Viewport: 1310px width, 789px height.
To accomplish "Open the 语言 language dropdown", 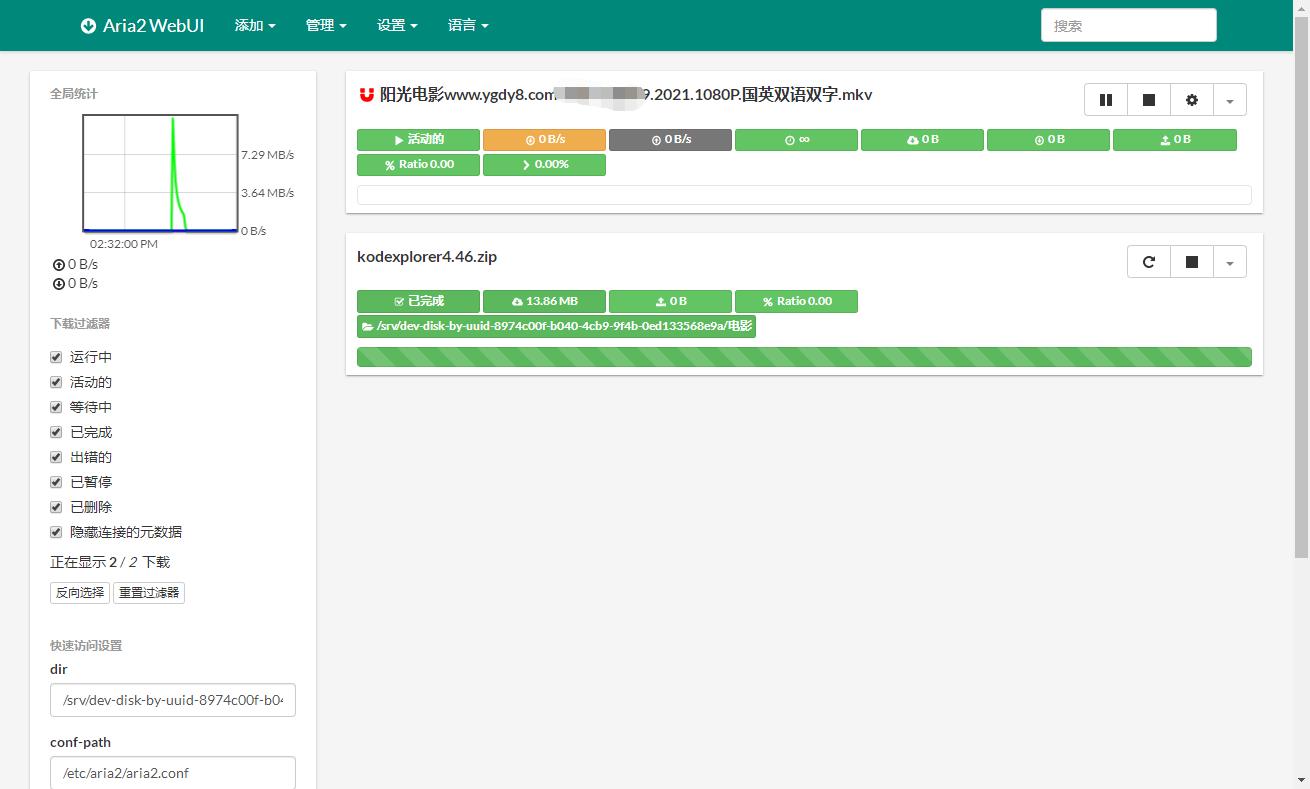I will [x=468, y=26].
